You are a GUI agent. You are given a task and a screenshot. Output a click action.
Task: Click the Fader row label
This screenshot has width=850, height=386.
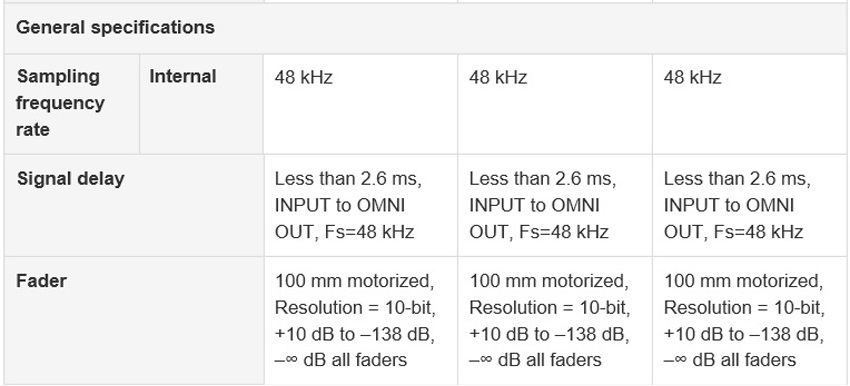pyautogui.click(x=41, y=281)
